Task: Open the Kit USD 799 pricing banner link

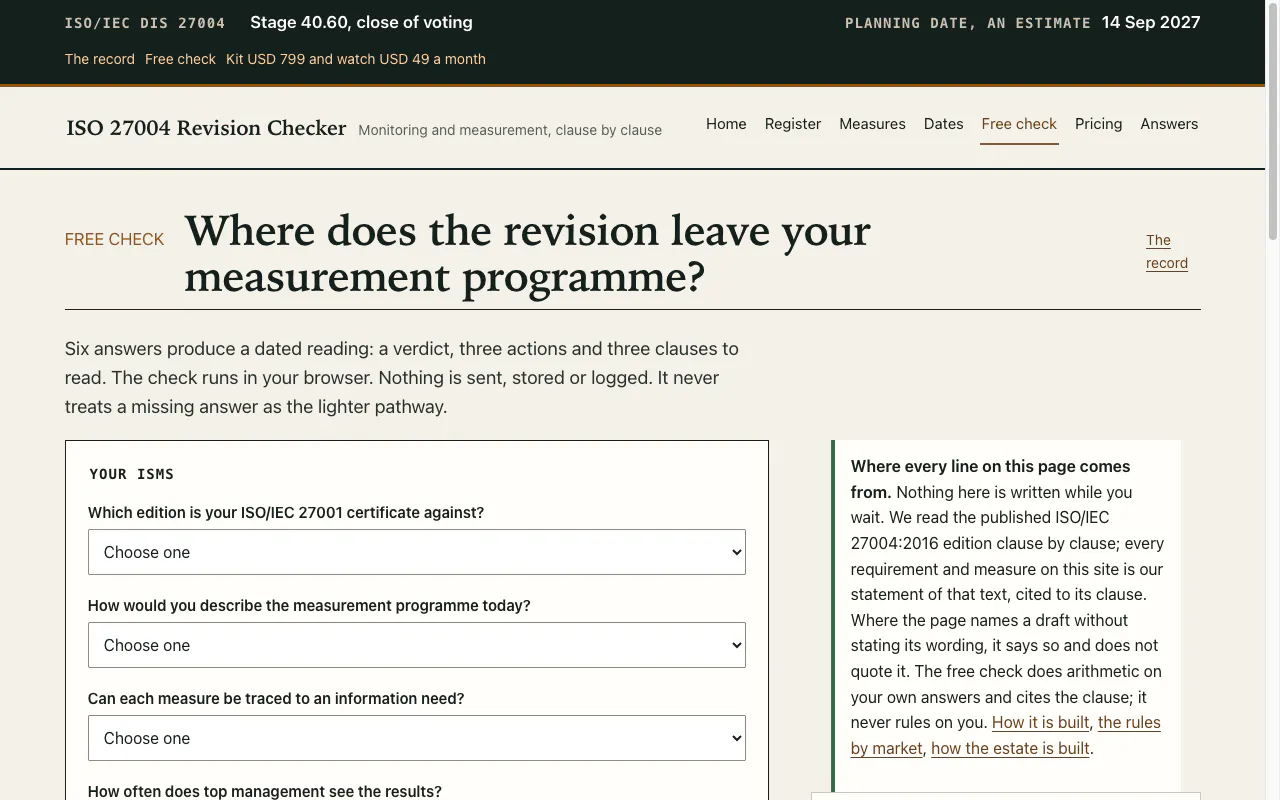Action: 356,59
